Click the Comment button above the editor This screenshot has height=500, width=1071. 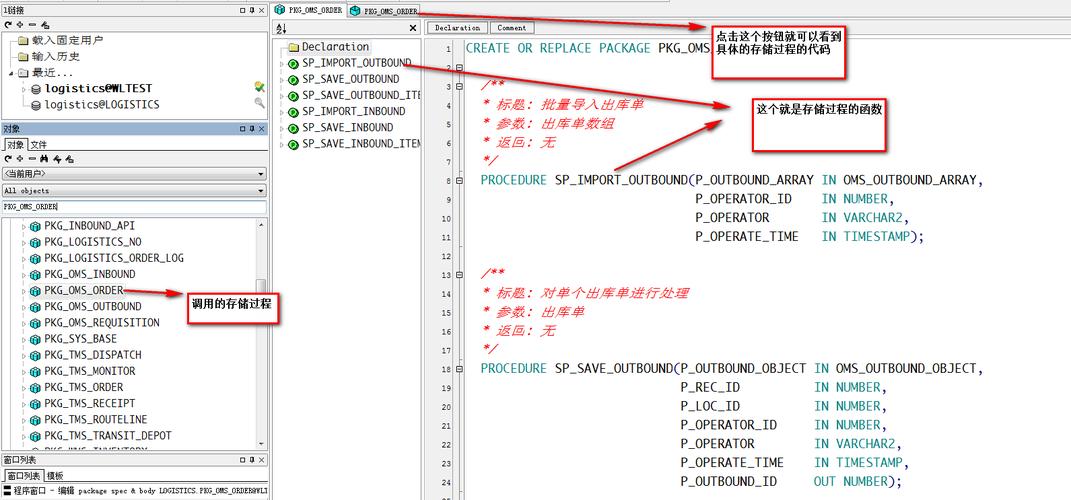511,28
